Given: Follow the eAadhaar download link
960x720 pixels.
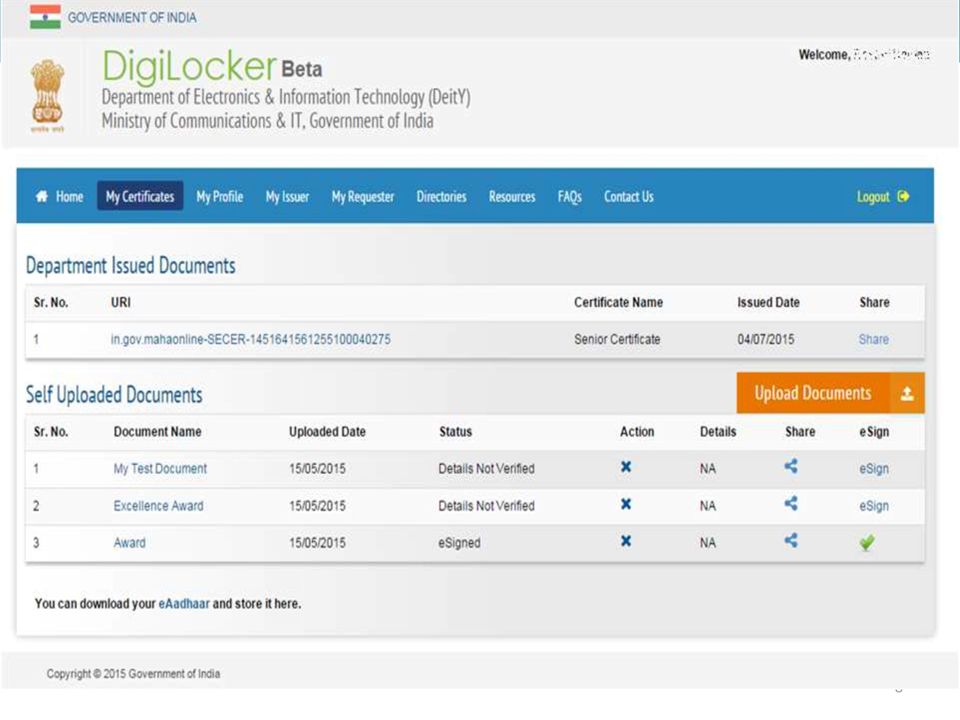Looking at the screenshot, I should click(184, 603).
